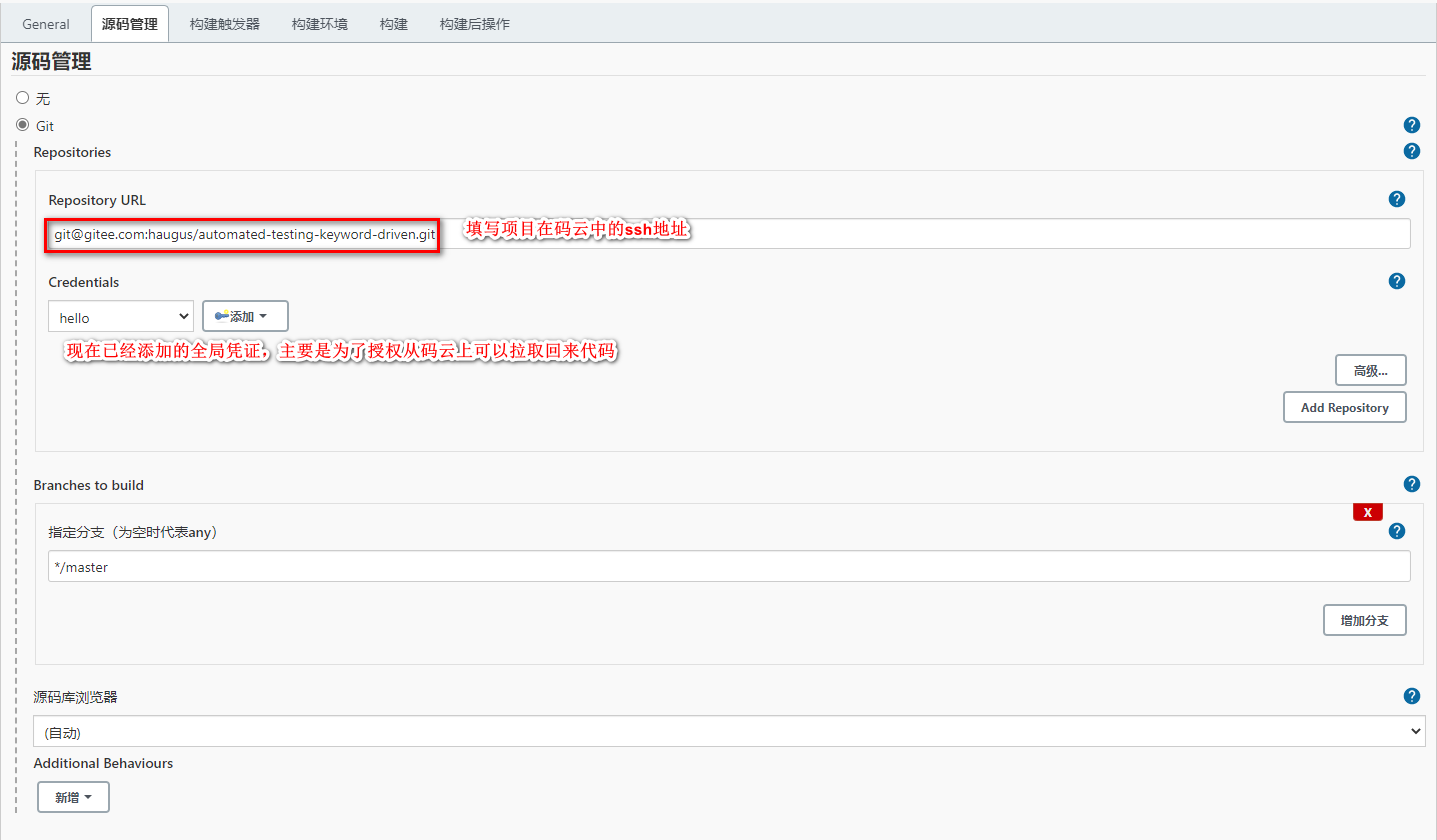Focus the Repository URL input field

tap(729, 234)
